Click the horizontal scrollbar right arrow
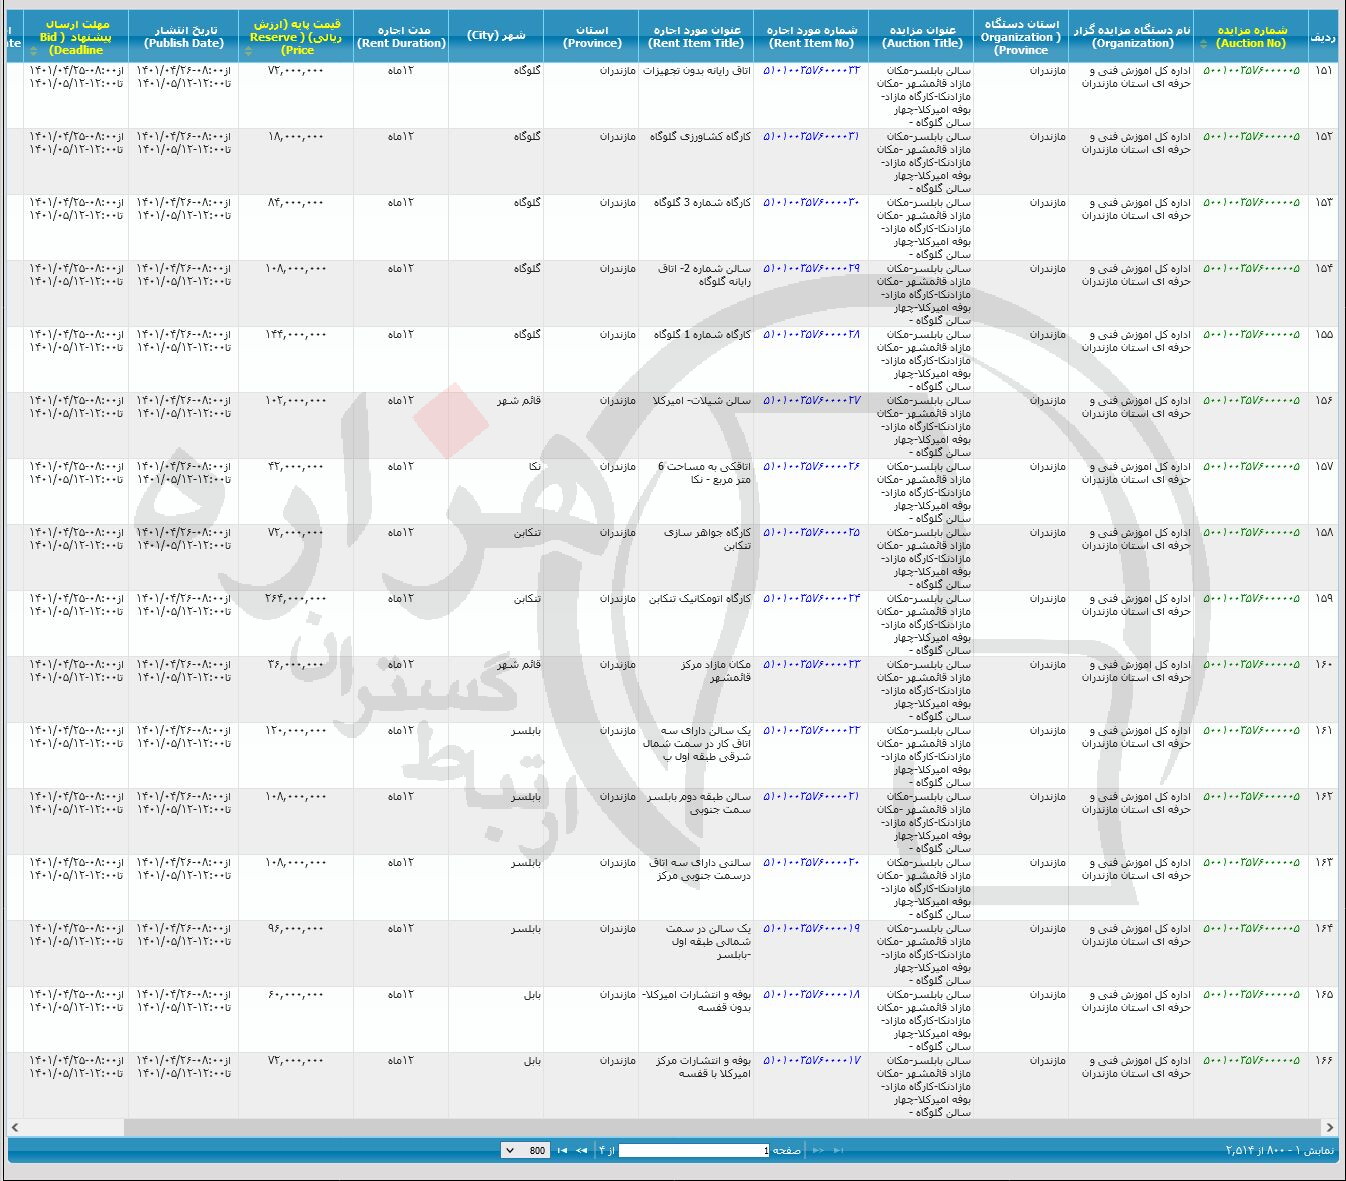 pos(1329,1128)
